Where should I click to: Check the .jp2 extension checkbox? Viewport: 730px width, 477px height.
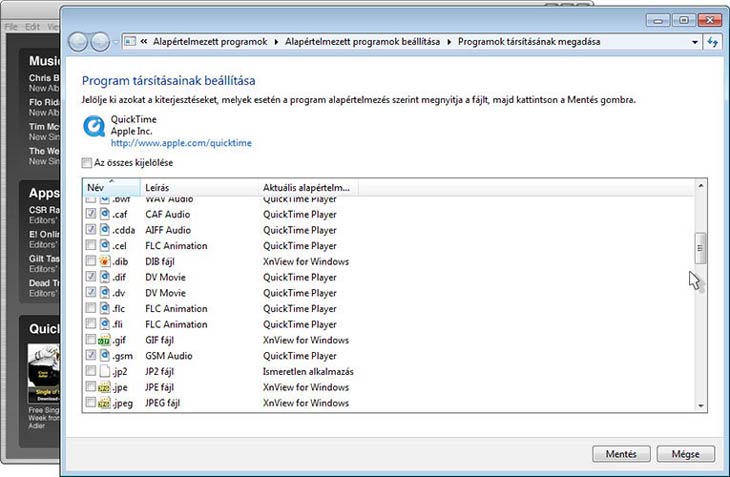[91, 371]
